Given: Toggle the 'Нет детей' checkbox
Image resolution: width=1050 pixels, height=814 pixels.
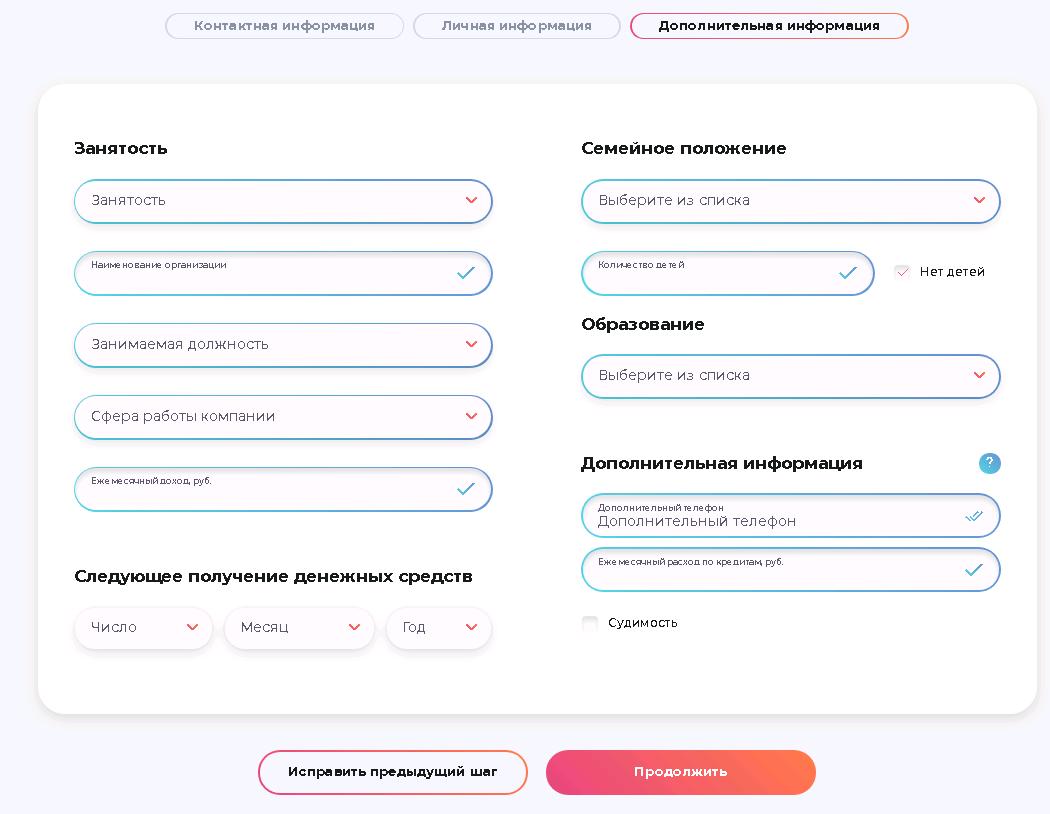Looking at the screenshot, I should (902, 272).
